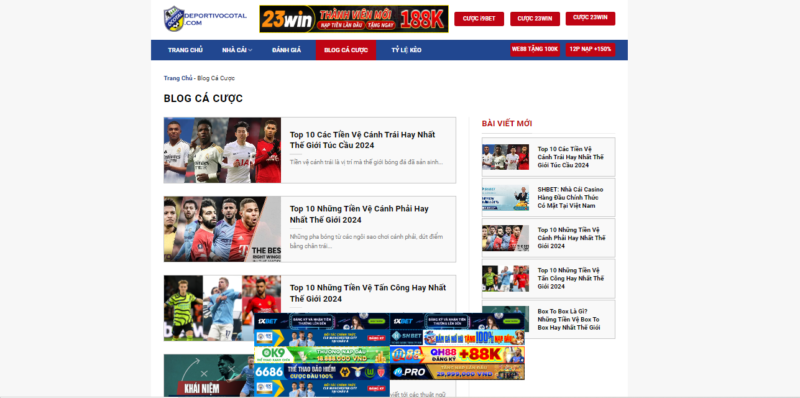800x398 pixels.
Task: Expand the Nhà Cái dropdown menu
Action: tap(237, 50)
